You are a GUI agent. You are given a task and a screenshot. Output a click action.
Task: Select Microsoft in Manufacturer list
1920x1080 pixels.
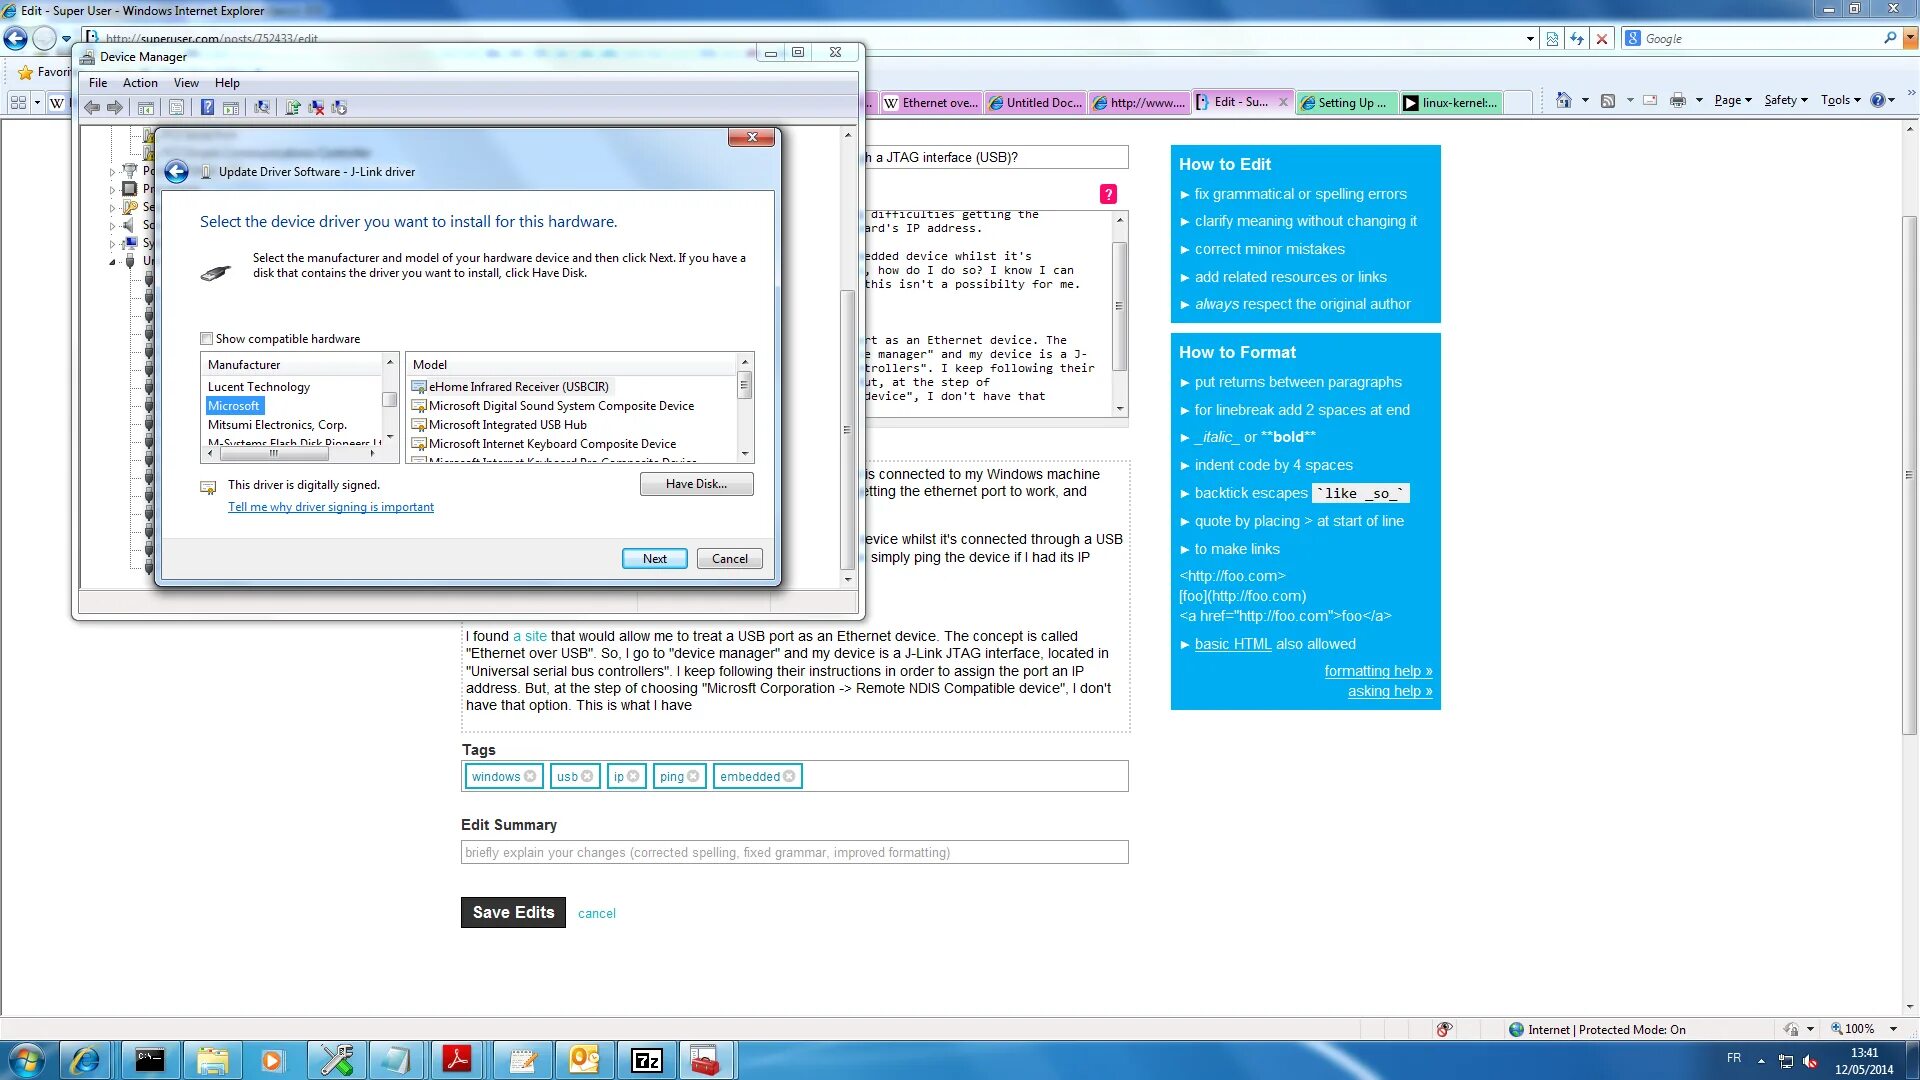coord(234,406)
